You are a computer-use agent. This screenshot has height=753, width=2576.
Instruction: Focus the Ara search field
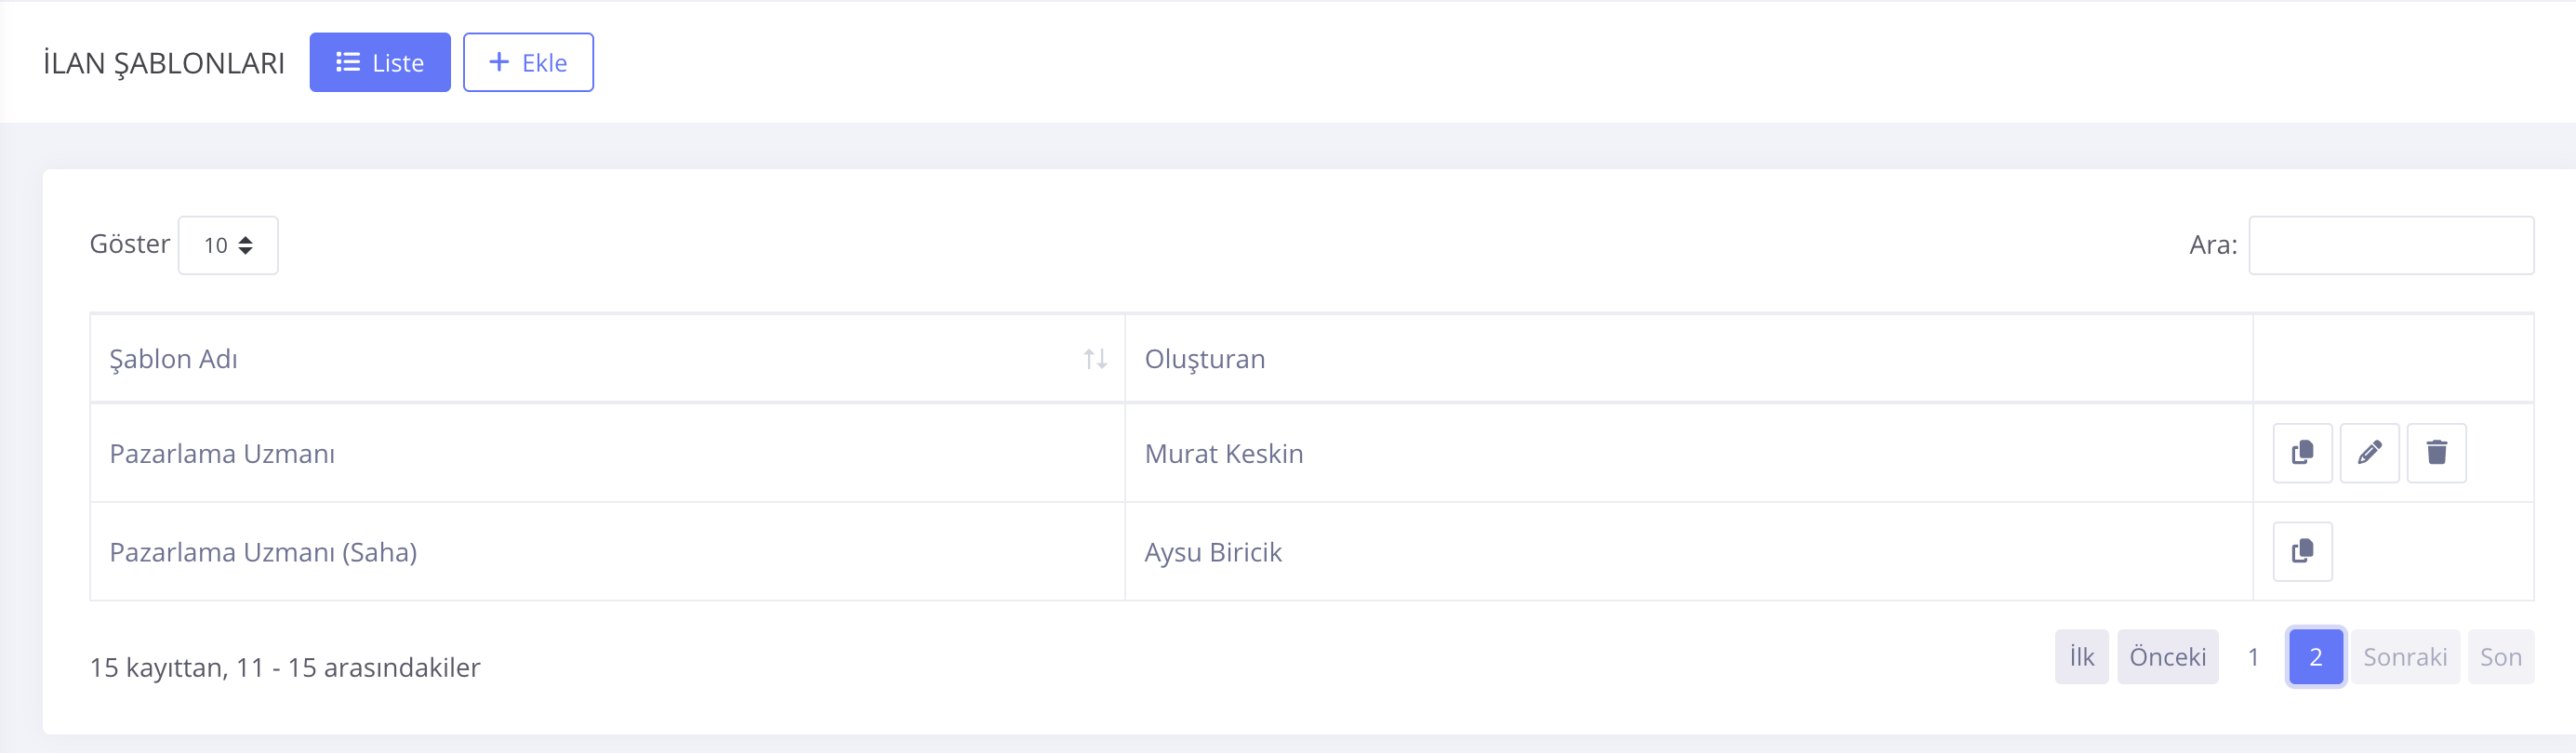2390,245
